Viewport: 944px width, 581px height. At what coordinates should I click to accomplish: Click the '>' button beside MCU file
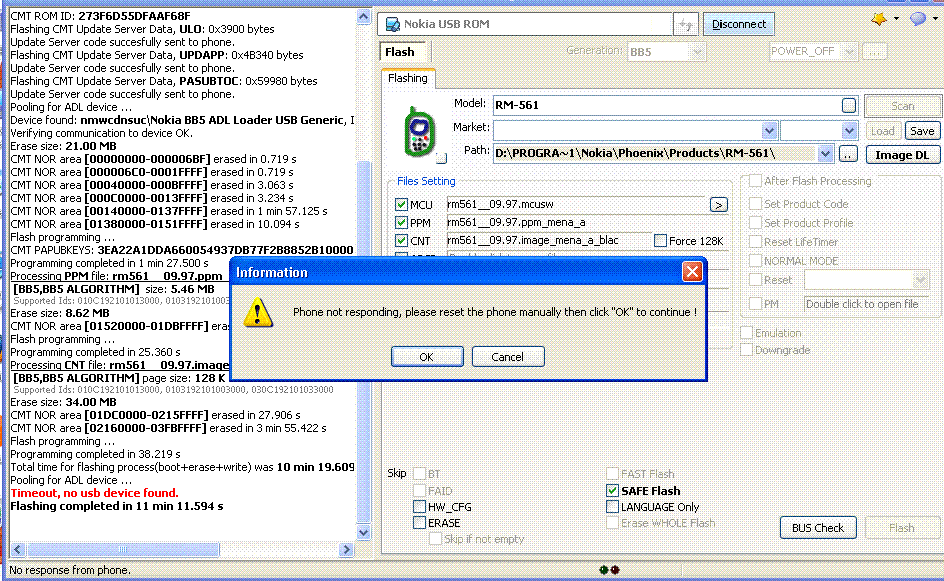point(718,205)
